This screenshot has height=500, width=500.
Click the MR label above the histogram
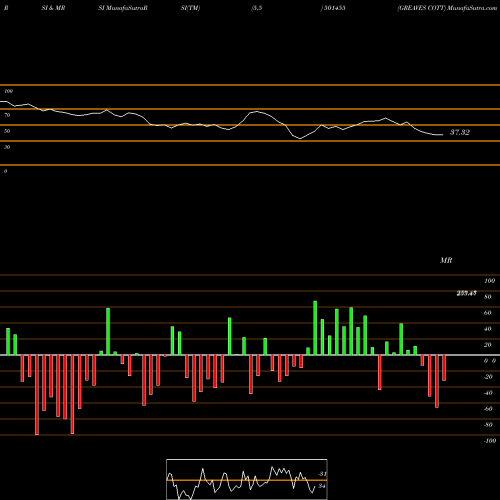point(446,260)
